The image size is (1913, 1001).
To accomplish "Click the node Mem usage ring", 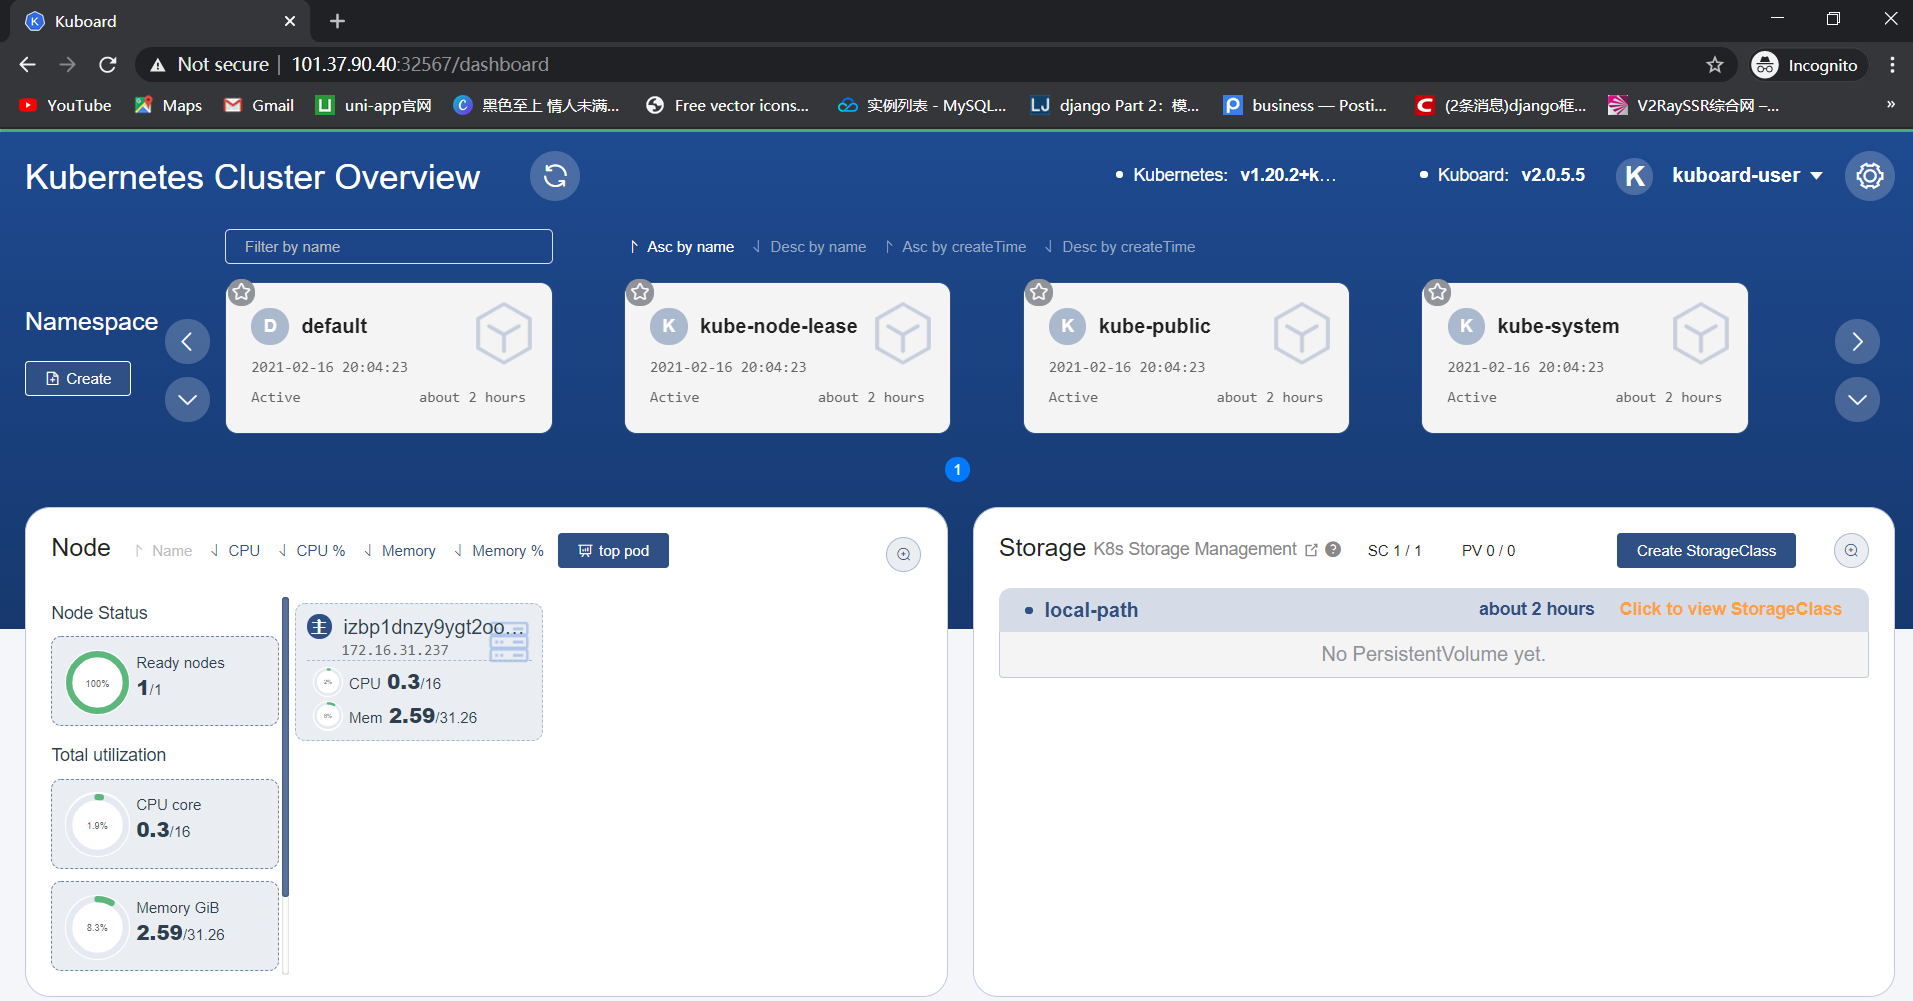I will [327, 716].
